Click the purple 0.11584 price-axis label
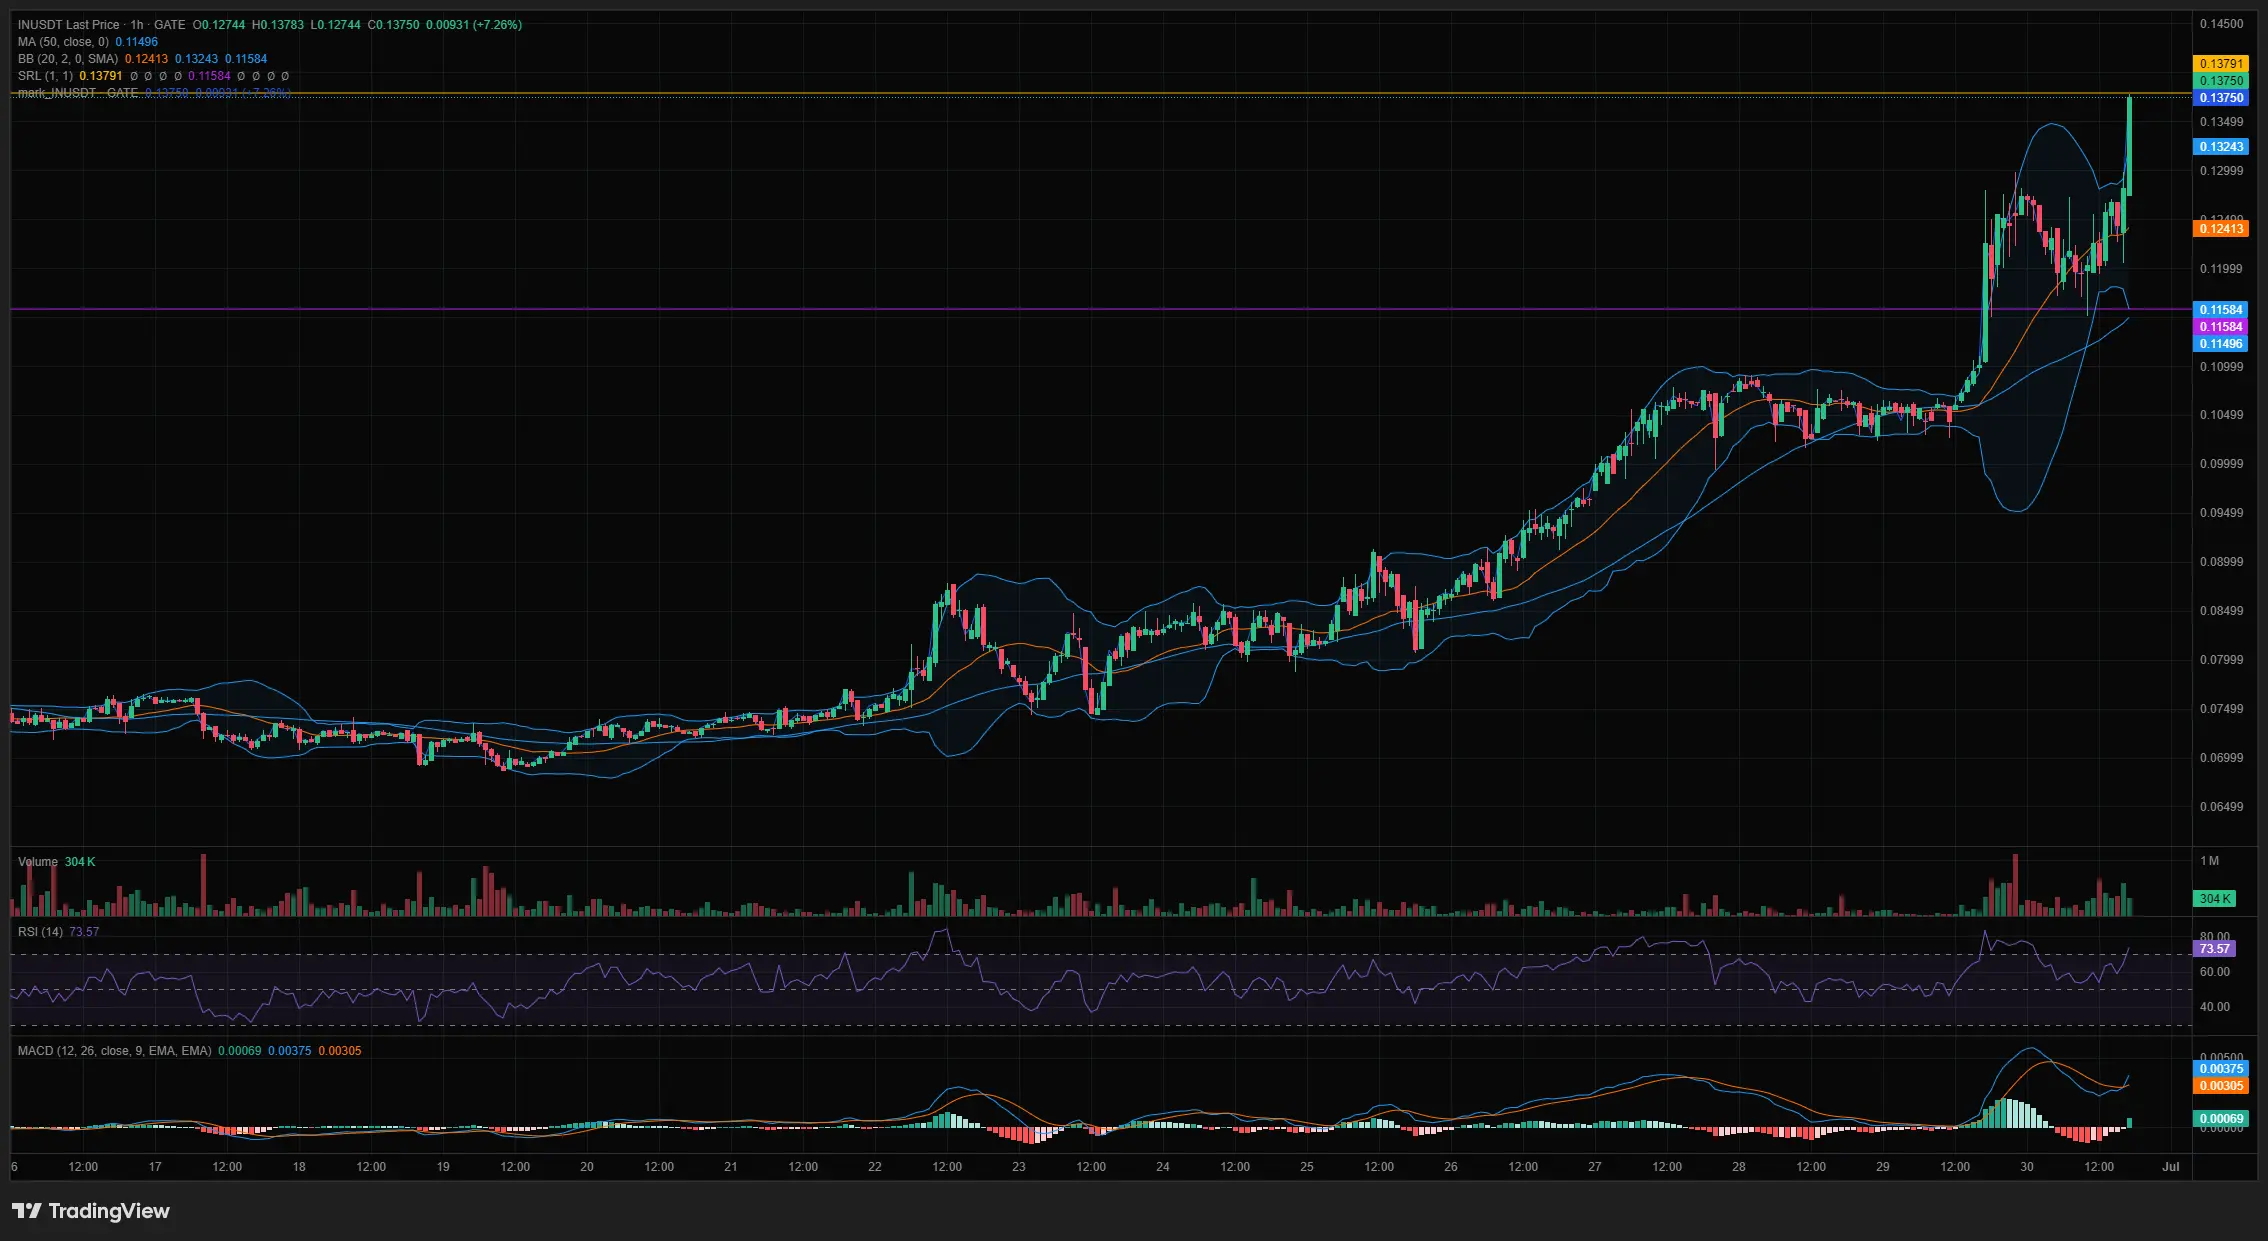 (2221, 327)
